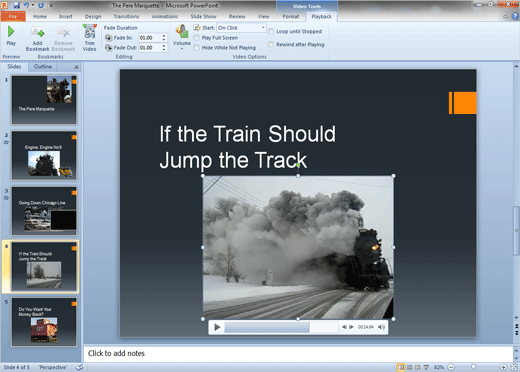
Task: Click Save icon in Quick Access Toolbar
Action: (x=16, y=5)
